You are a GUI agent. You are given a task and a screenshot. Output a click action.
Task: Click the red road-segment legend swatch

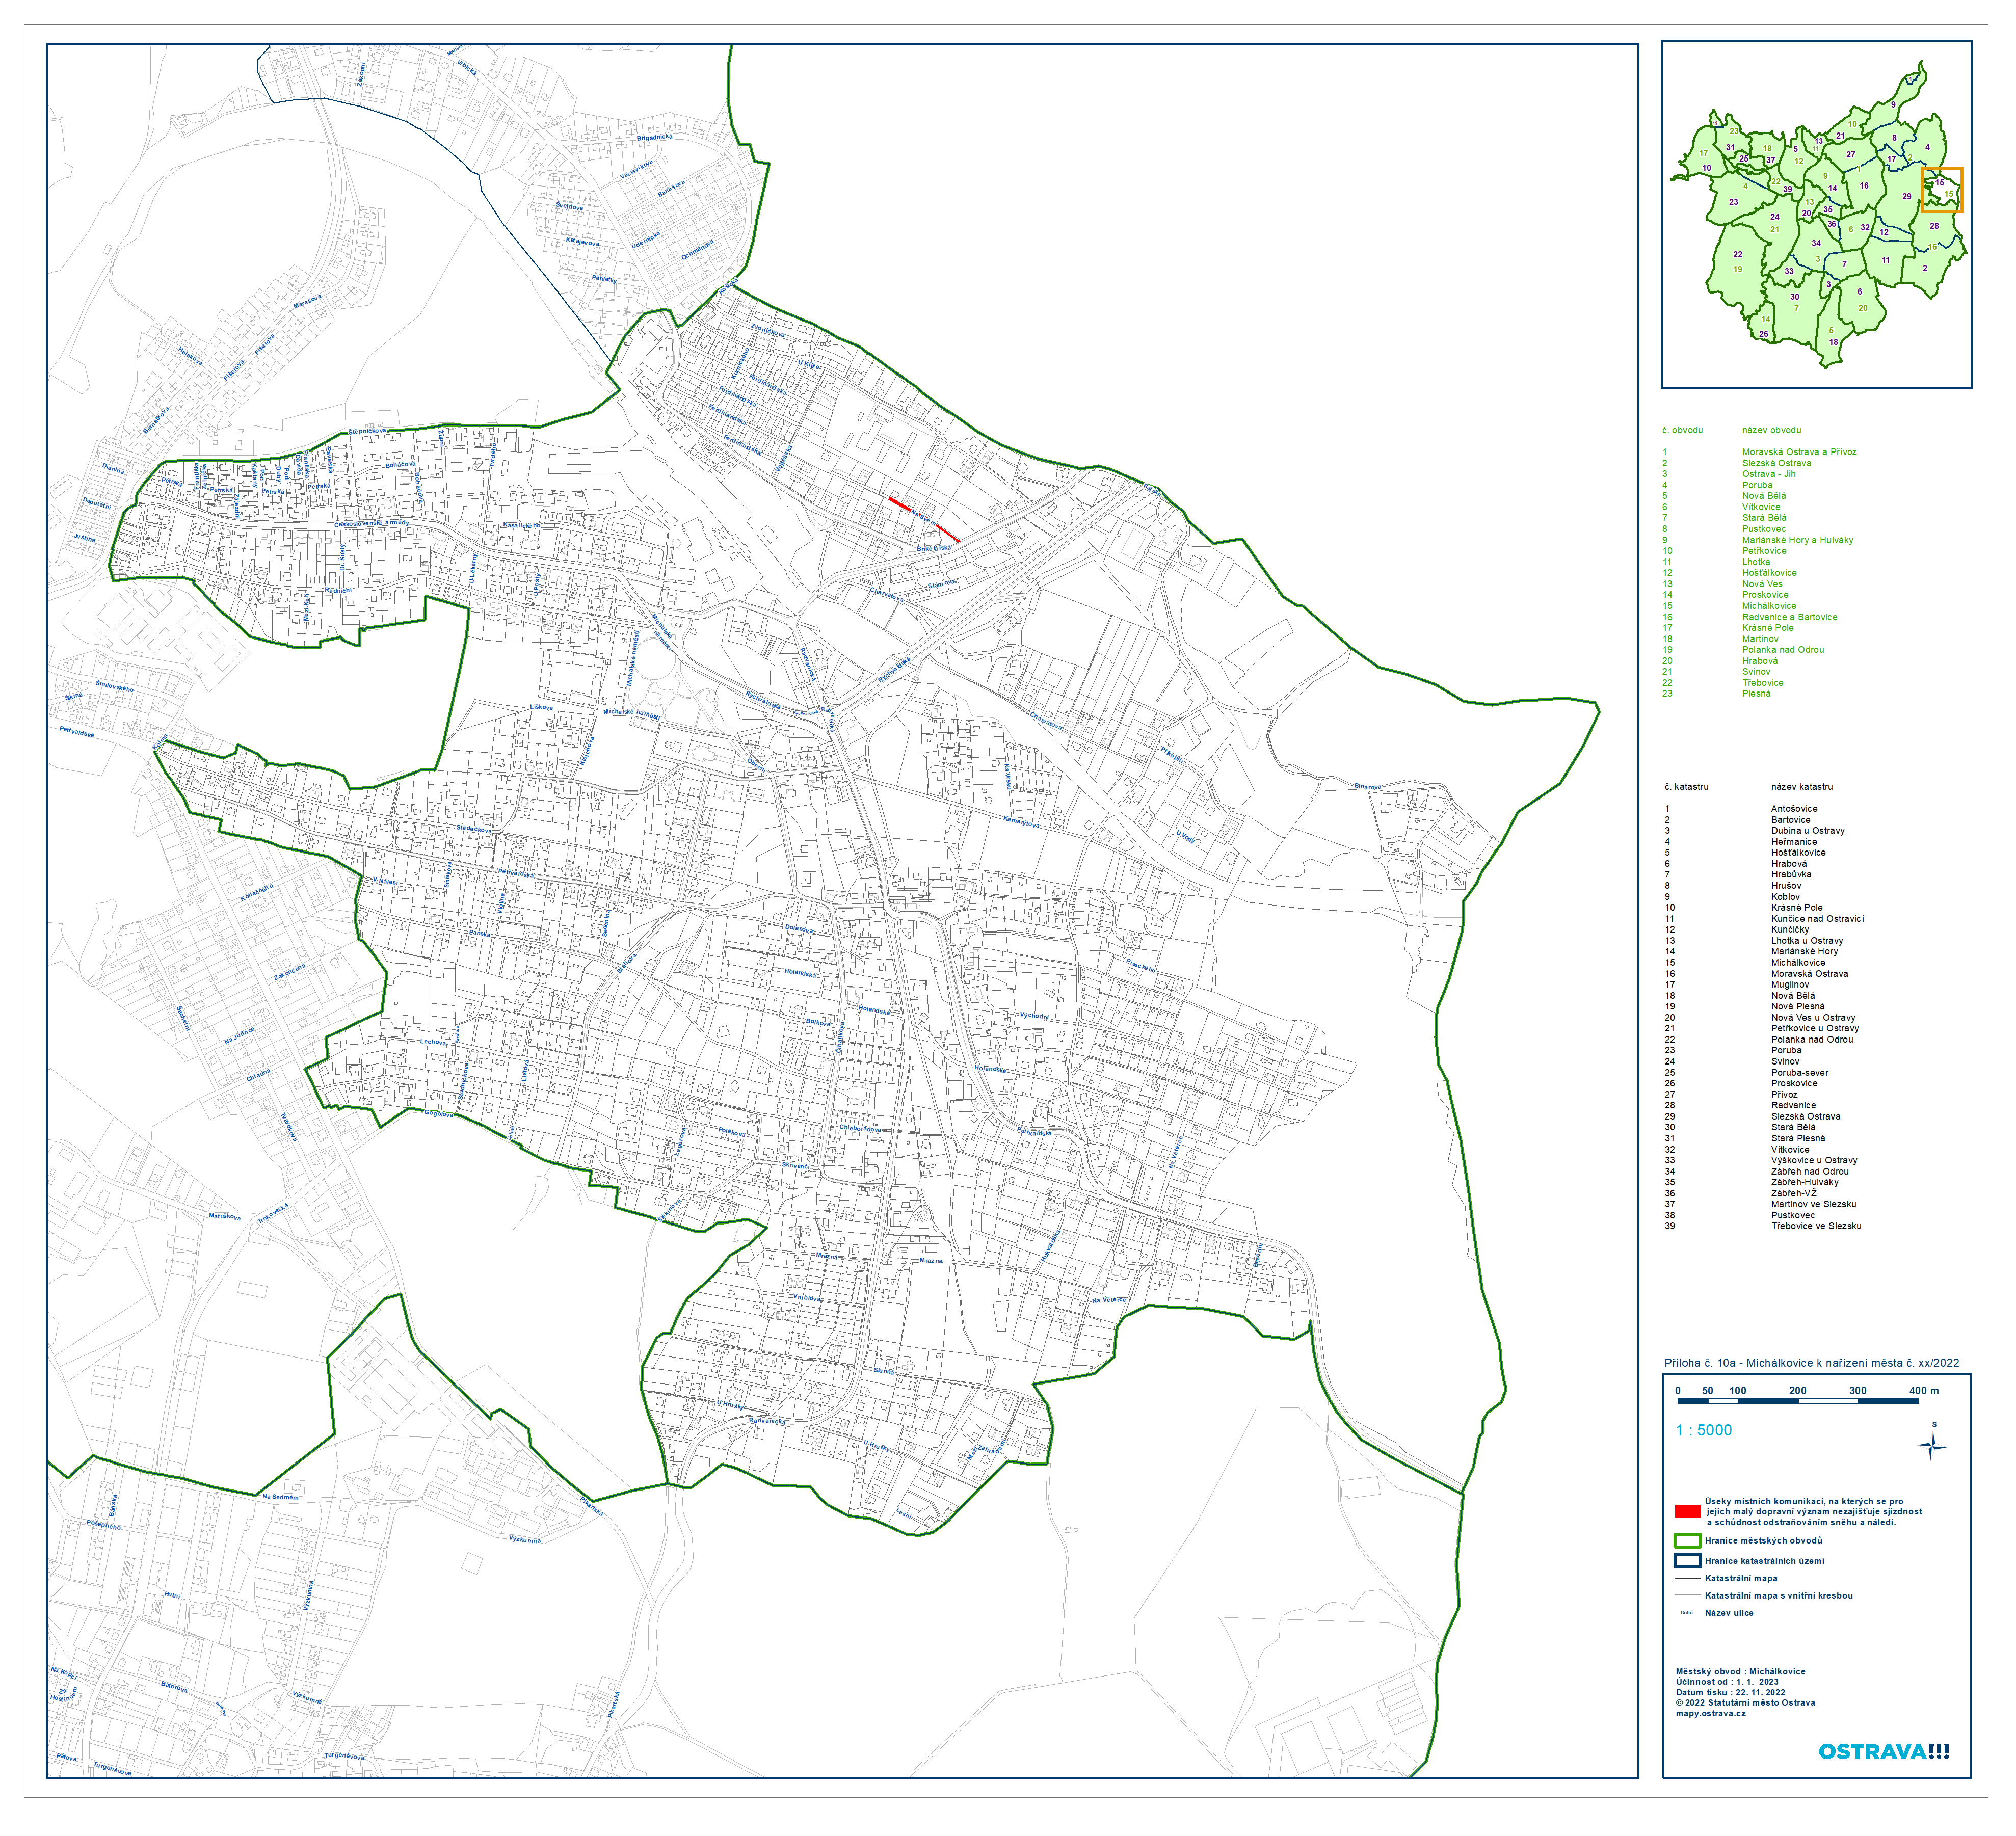[1688, 1511]
